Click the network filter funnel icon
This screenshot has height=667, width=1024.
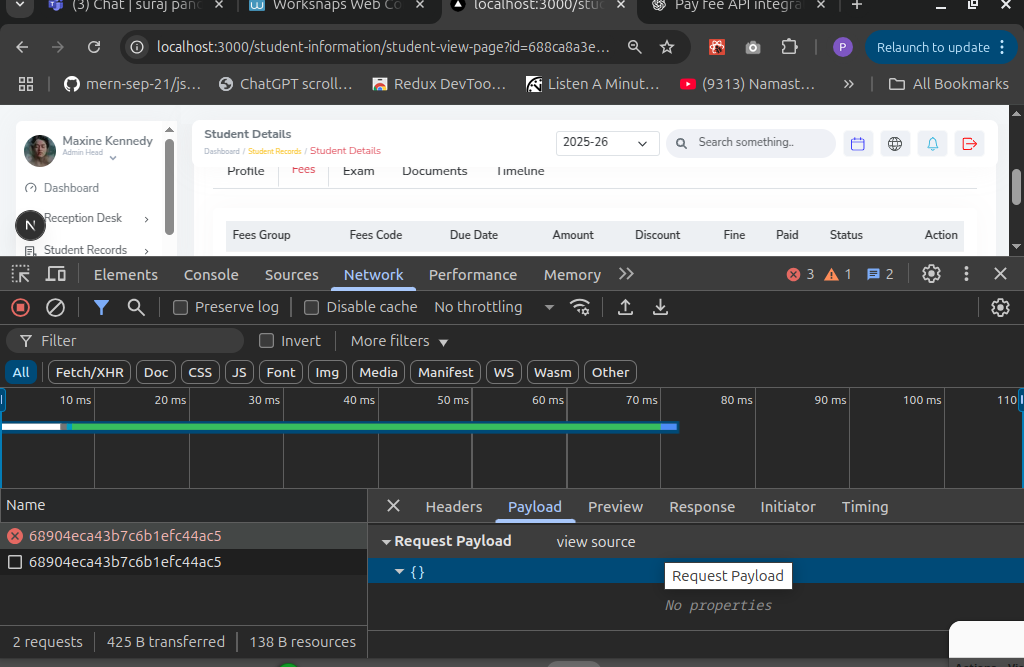[101, 307]
